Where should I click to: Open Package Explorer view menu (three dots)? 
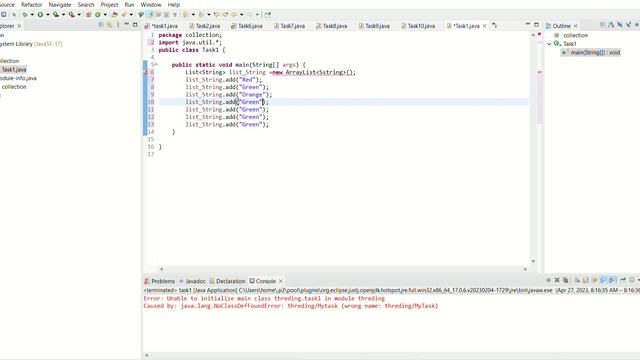[118, 25]
